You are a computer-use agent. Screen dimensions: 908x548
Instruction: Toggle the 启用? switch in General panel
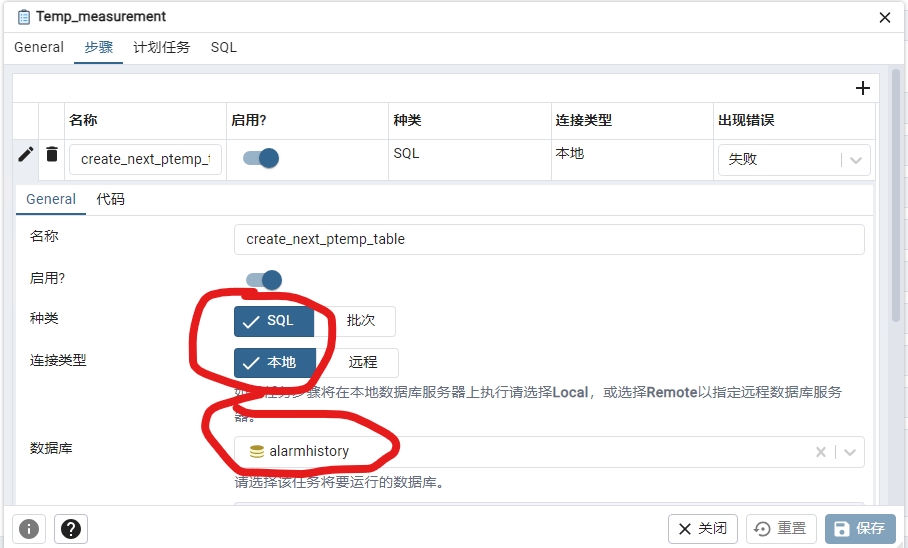click(264, 280)
